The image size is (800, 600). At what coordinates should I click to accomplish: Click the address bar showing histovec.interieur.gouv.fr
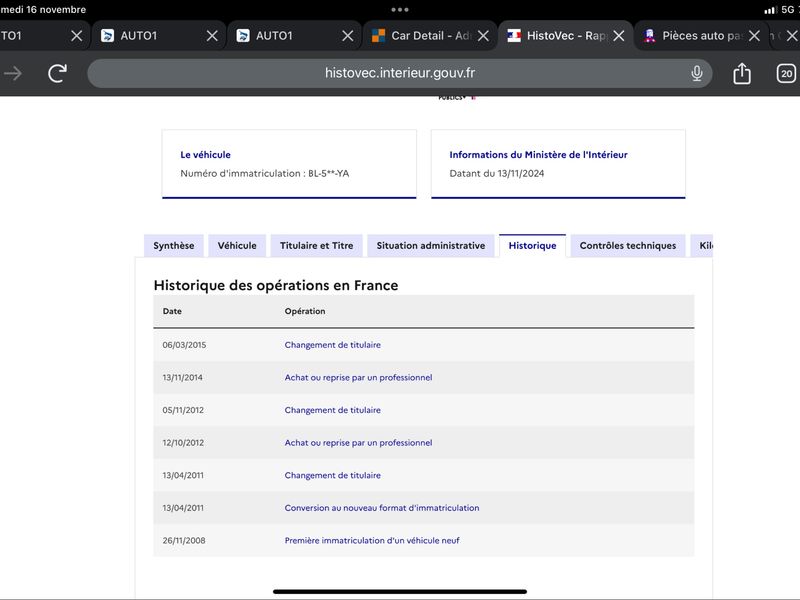coord(399,73)
